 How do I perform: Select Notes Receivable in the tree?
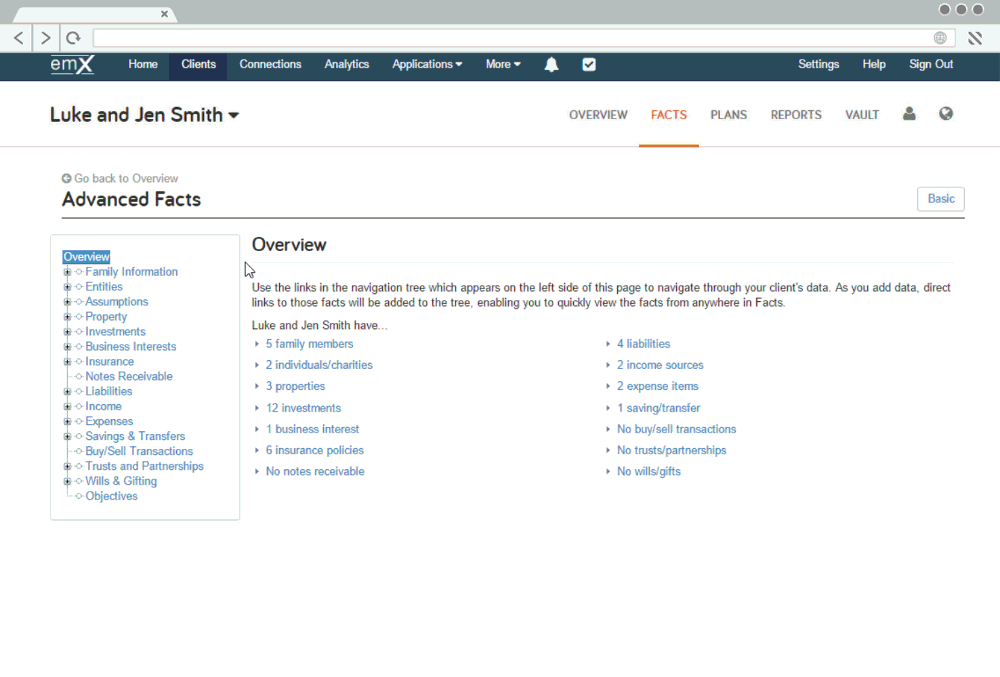point(129,377)
